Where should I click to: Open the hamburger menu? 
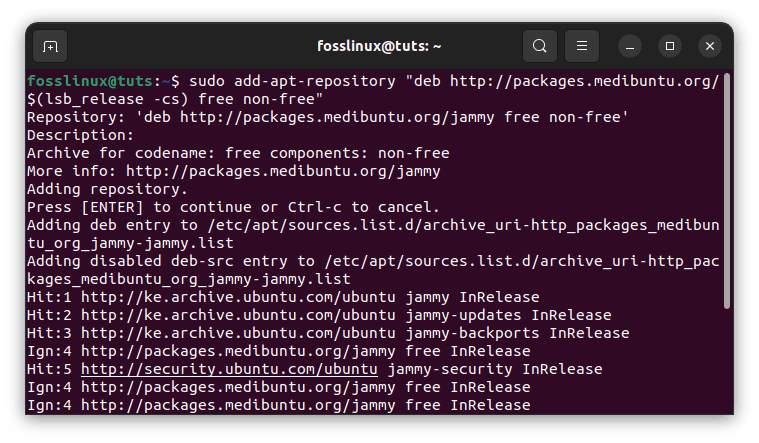click(582, 46)
